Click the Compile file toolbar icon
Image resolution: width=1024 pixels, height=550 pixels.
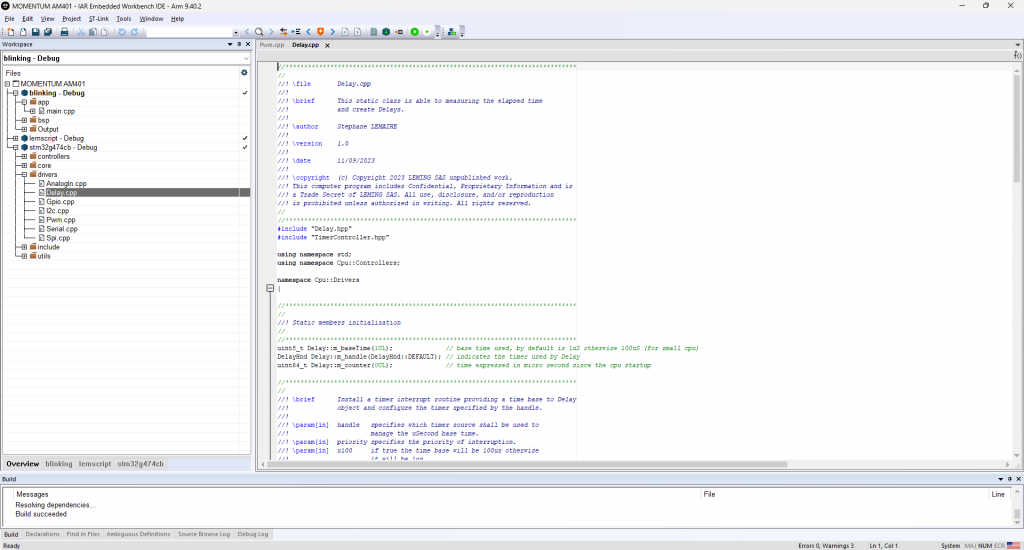click(x=373, y=32)
